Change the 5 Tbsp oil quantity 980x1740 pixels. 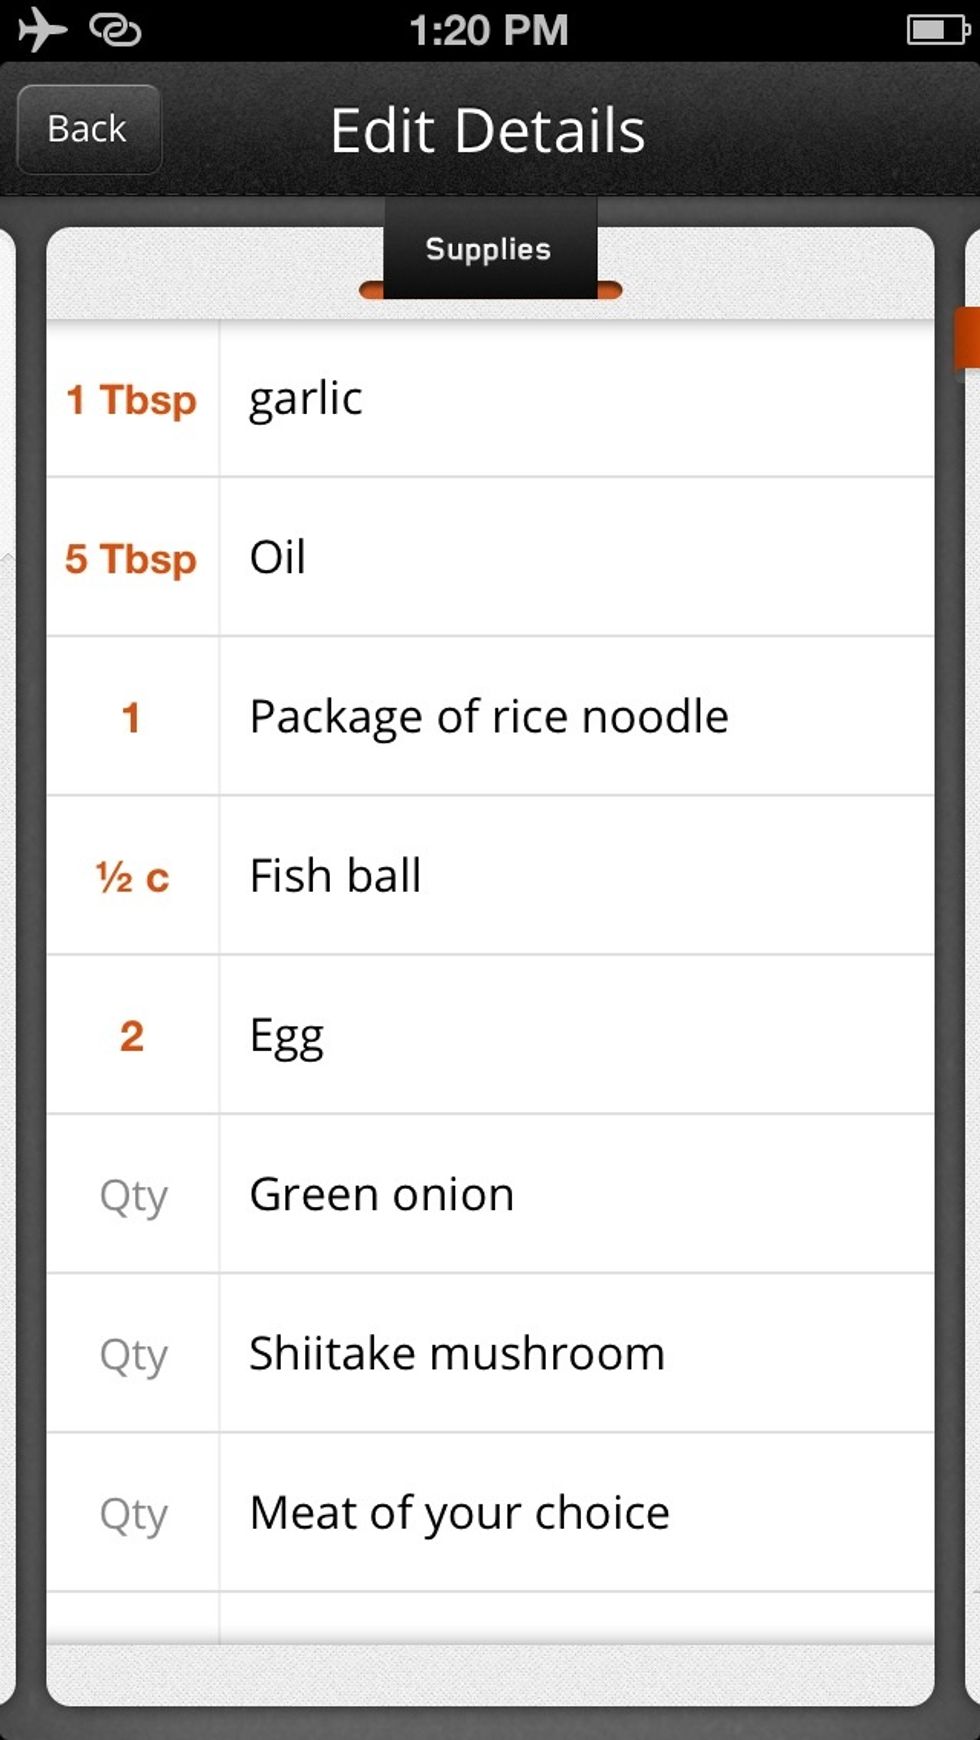tap(131, 558)
